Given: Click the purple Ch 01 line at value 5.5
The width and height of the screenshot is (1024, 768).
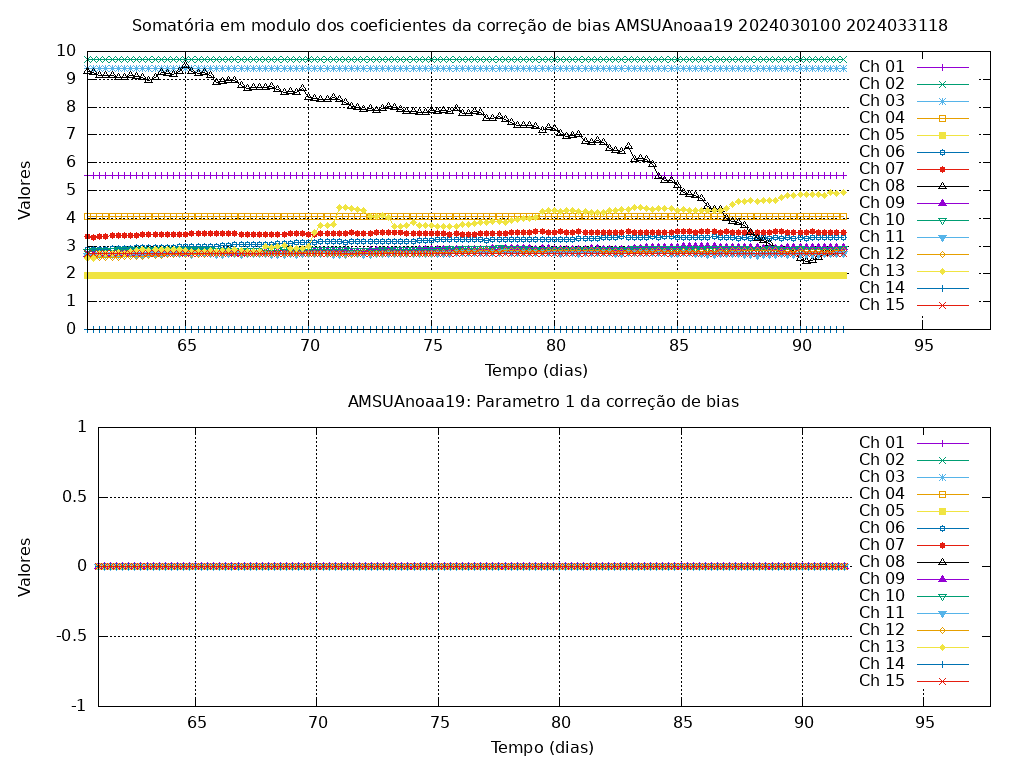Looking at the screenshot, I should 465,176.
